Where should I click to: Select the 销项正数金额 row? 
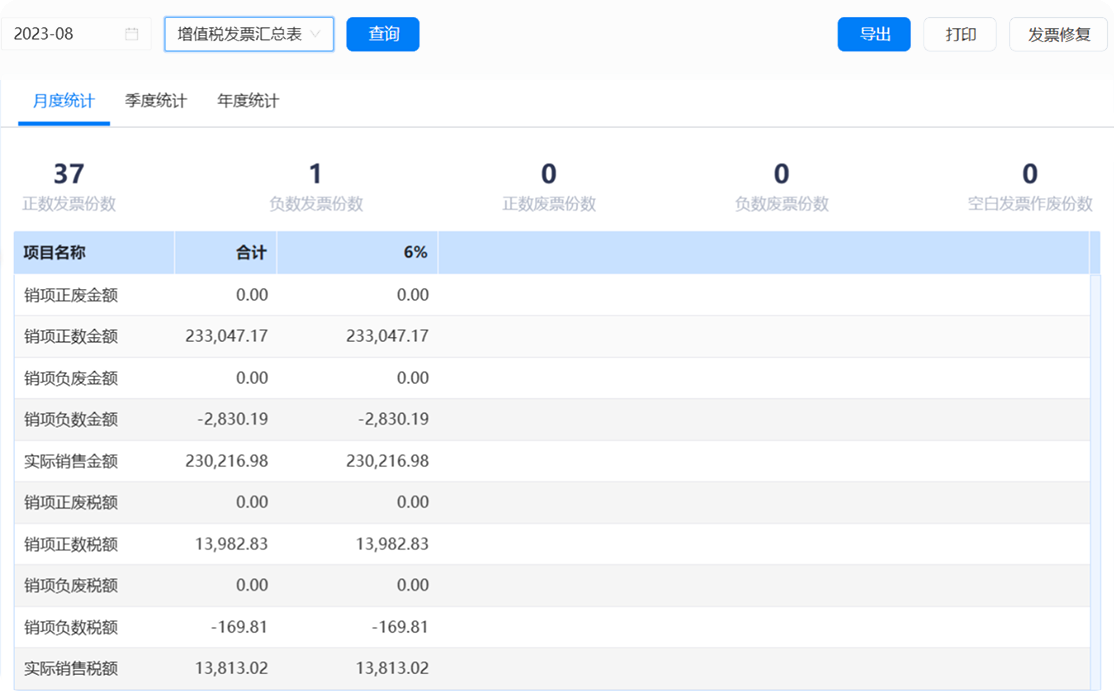[x=71, y=337]
